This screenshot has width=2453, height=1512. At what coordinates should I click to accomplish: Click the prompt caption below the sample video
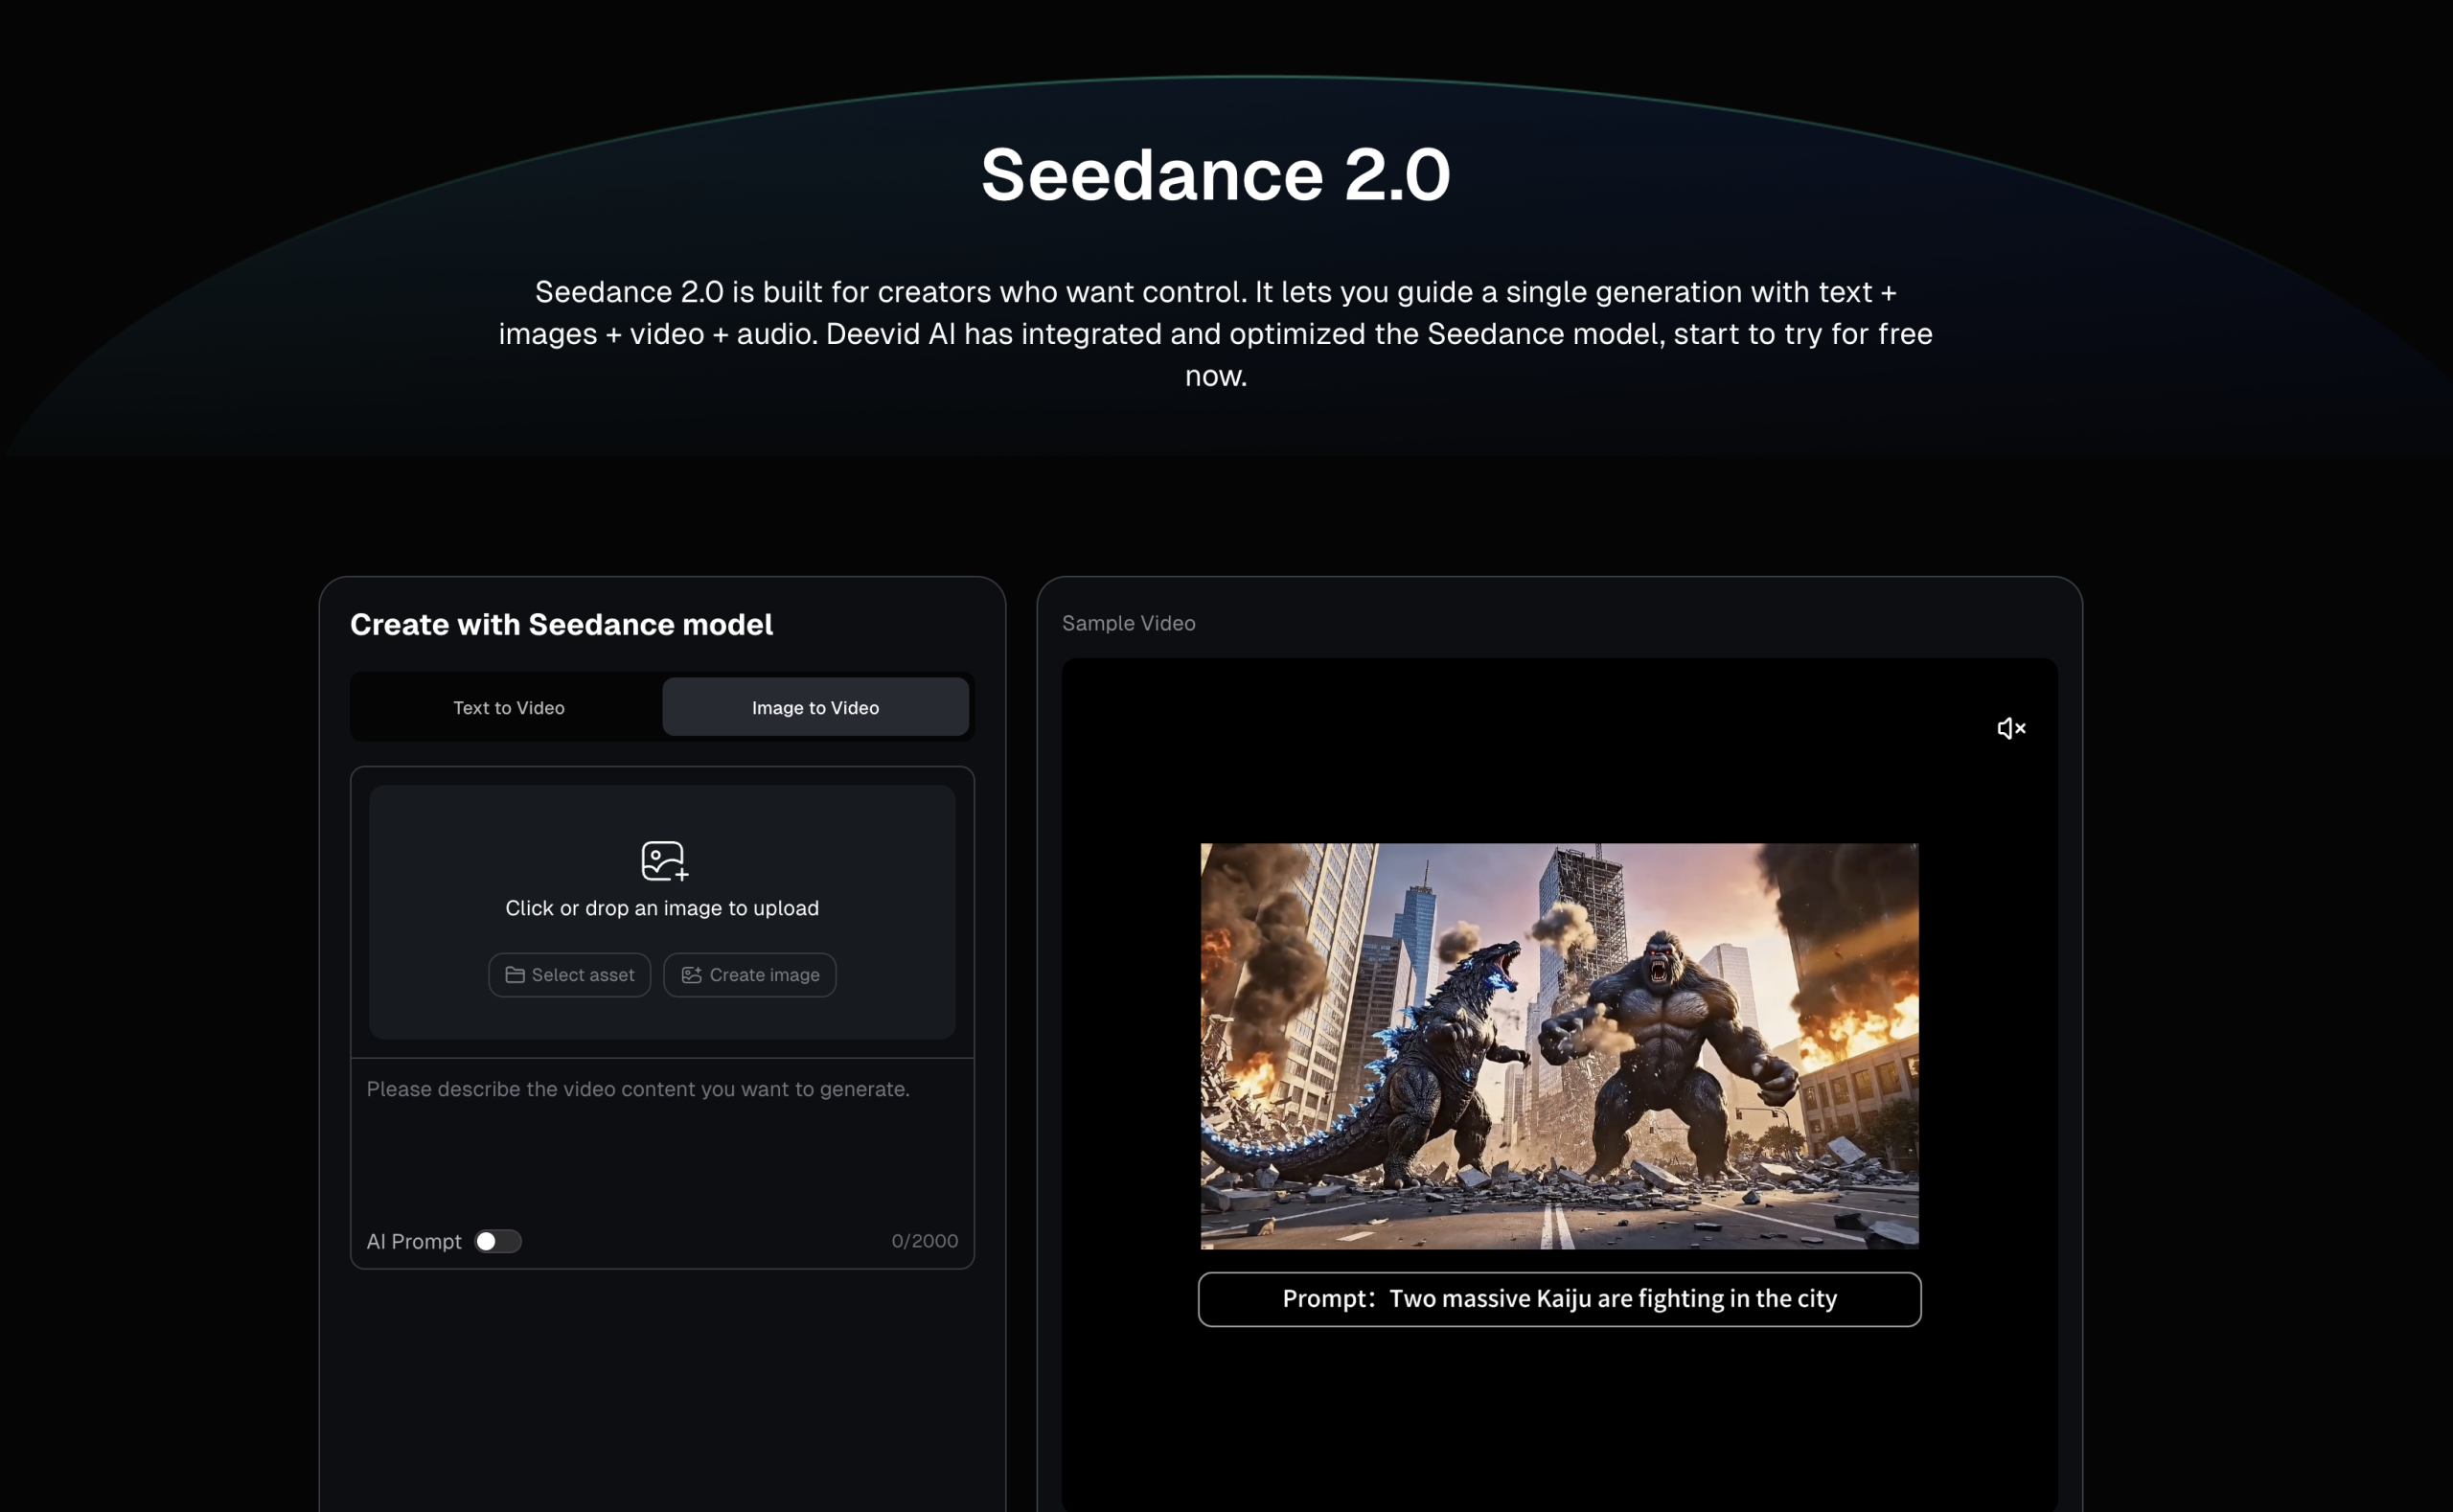(x=1559, y=1298)
